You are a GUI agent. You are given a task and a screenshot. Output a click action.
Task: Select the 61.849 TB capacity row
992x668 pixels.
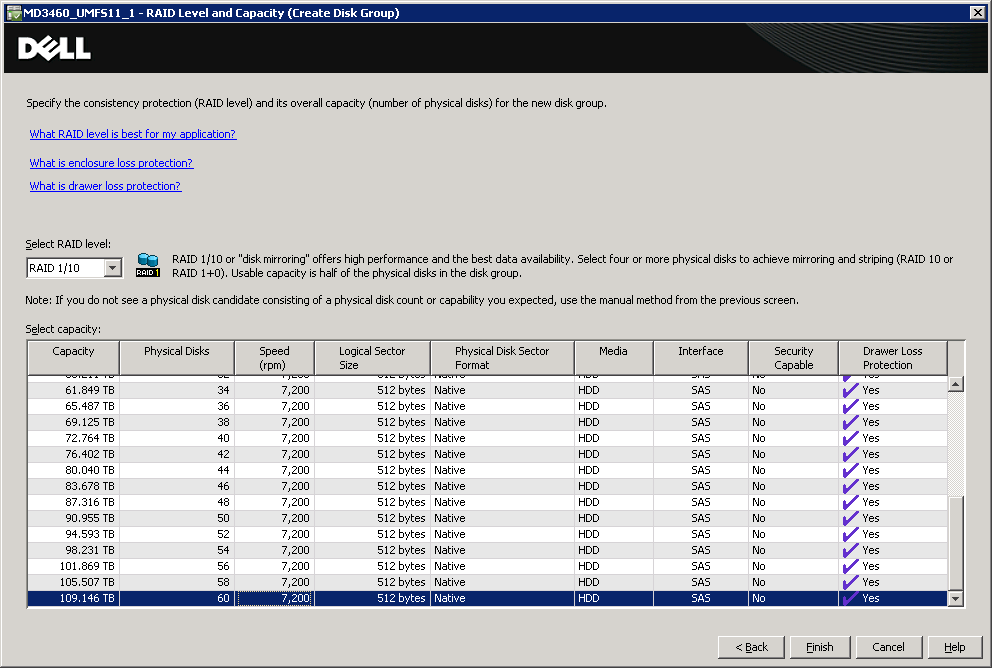tap(487, 390)
